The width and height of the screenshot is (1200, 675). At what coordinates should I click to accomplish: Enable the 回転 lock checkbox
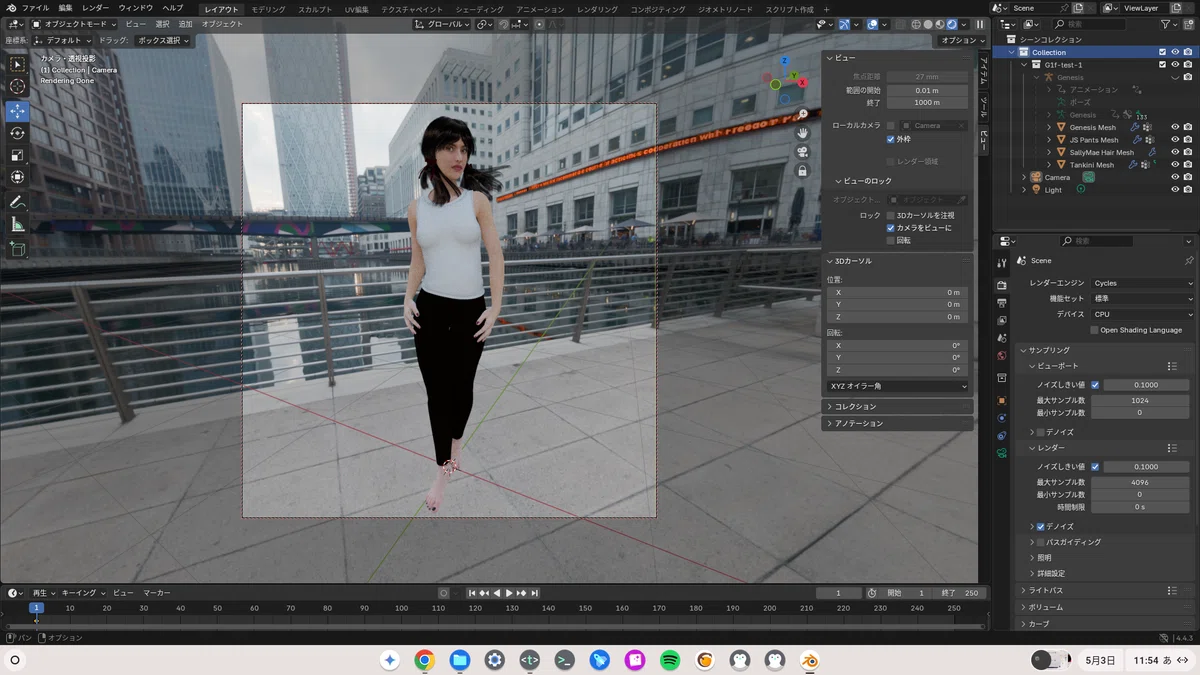[891, 241]
